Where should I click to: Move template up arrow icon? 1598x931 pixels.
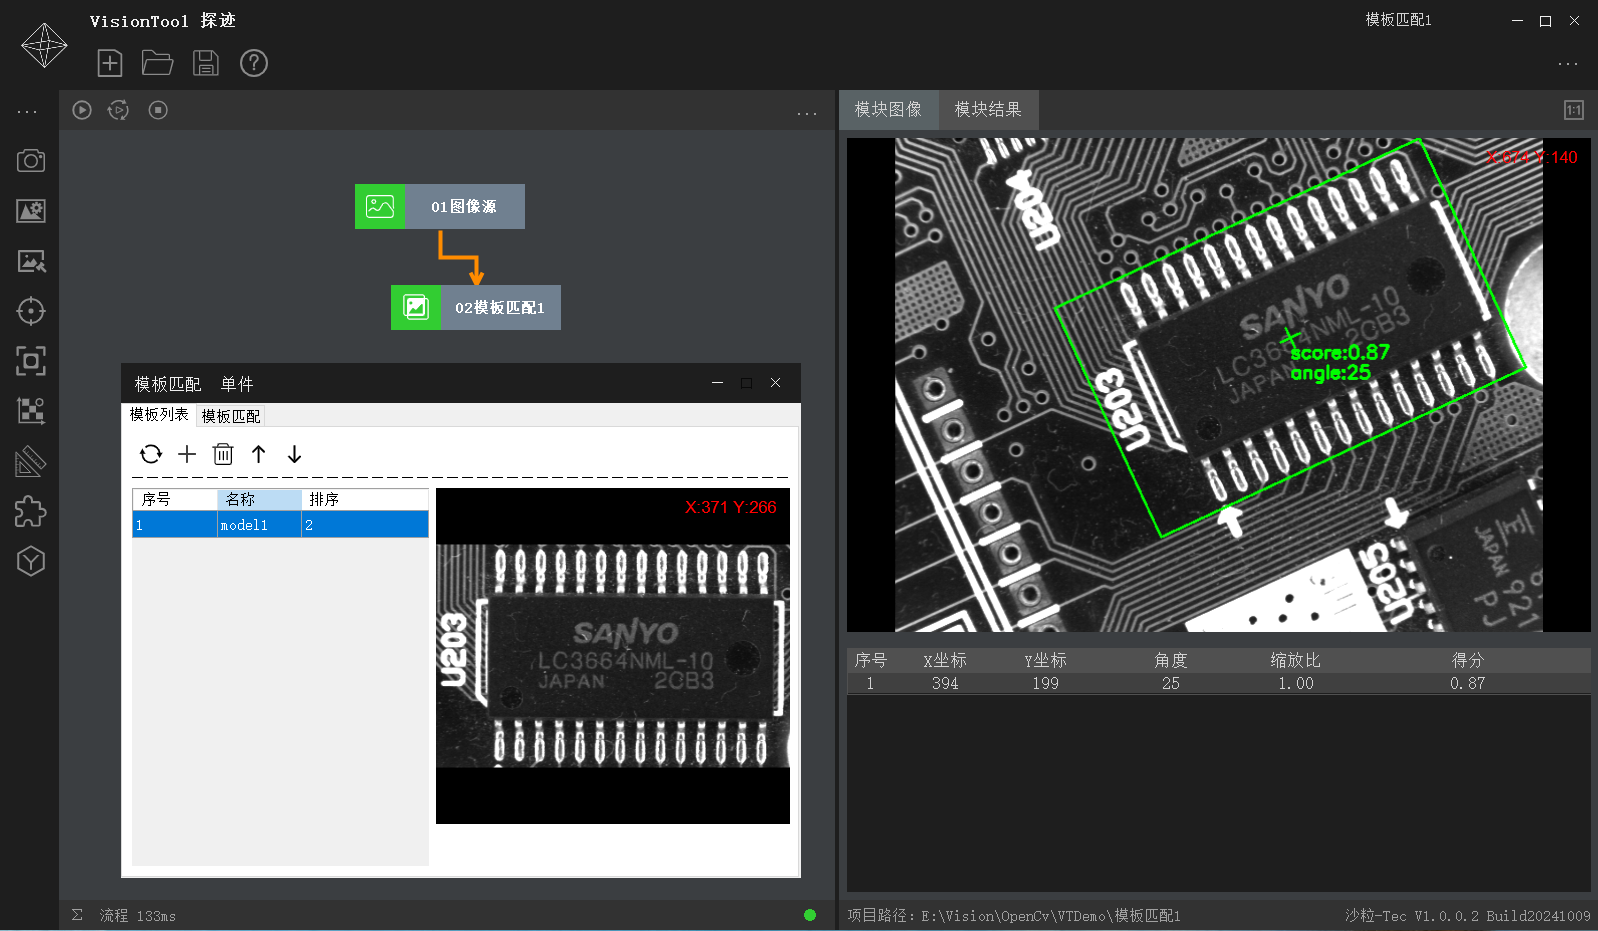point(259,454)
